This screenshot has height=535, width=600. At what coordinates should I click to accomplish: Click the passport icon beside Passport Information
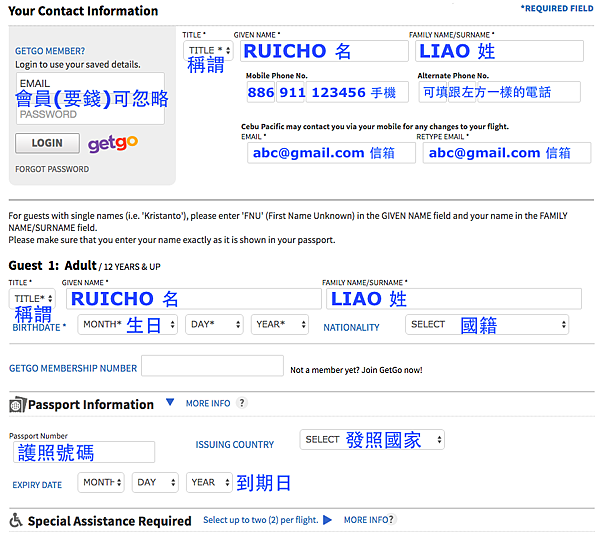point(18,405)
